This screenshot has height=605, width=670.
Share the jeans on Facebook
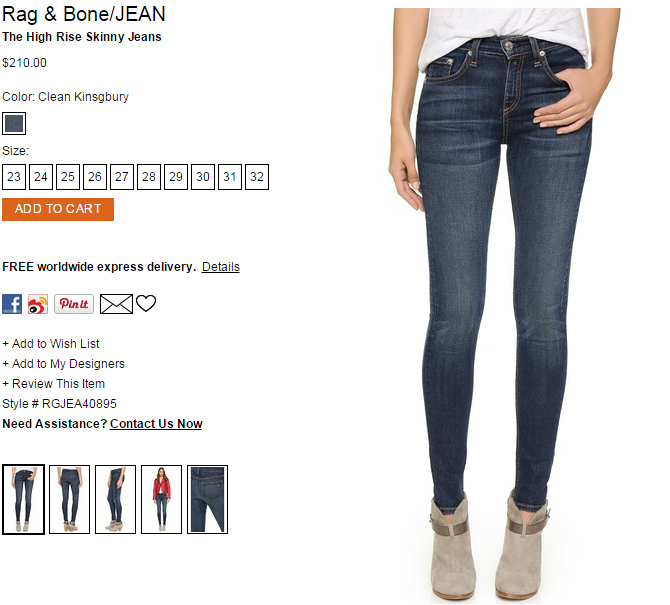(12, 304)
